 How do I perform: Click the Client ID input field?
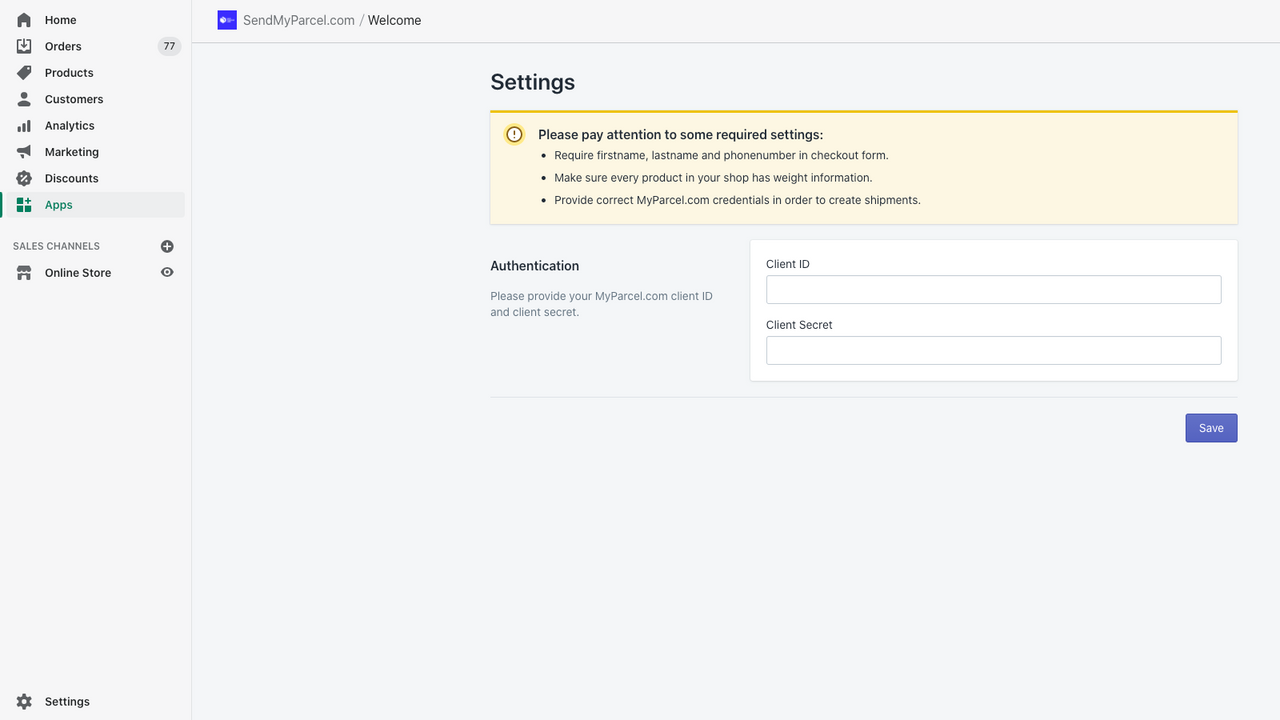coord(992,289)
